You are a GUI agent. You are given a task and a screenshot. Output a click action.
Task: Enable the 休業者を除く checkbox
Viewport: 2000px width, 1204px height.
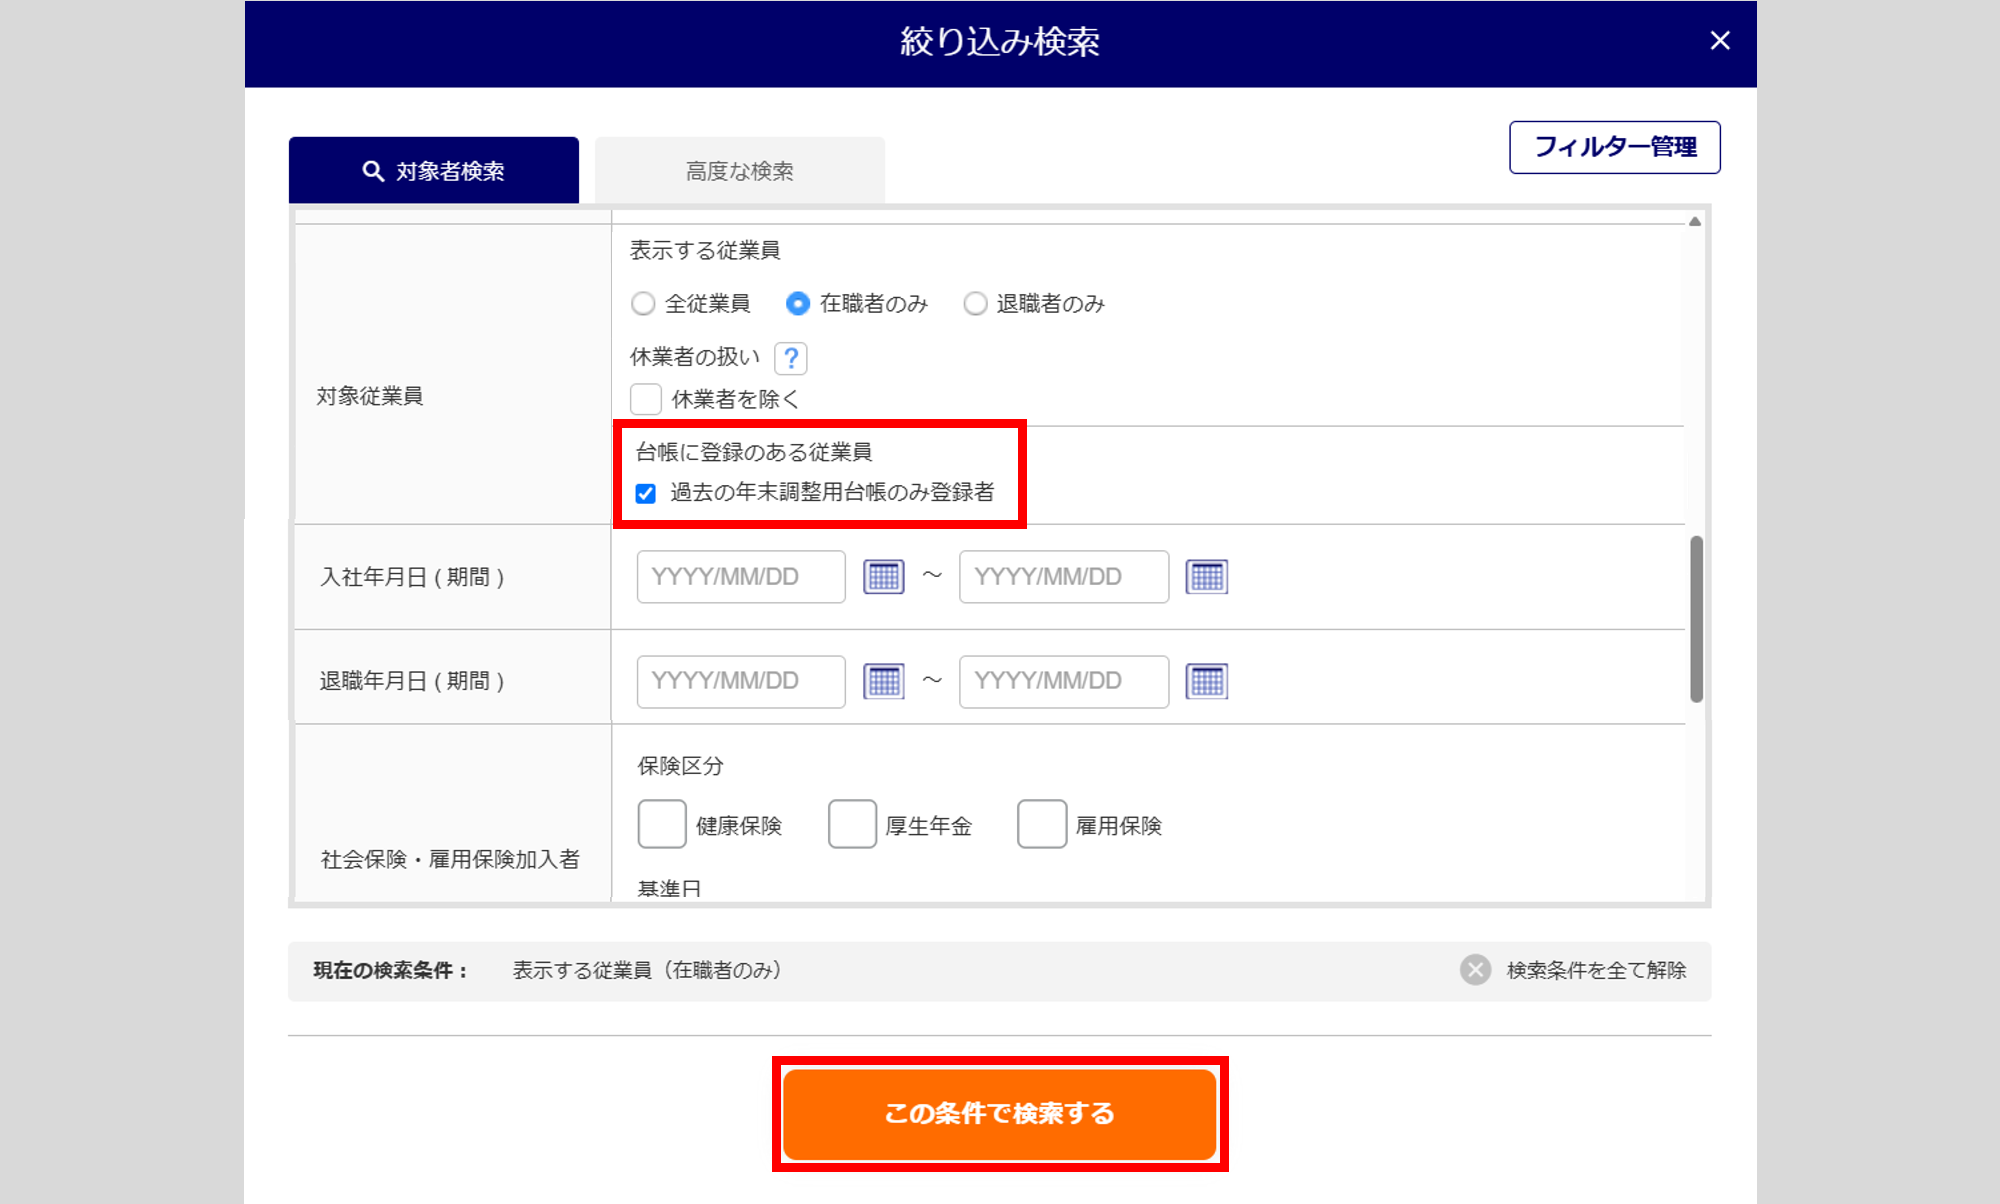pos(646,399)
